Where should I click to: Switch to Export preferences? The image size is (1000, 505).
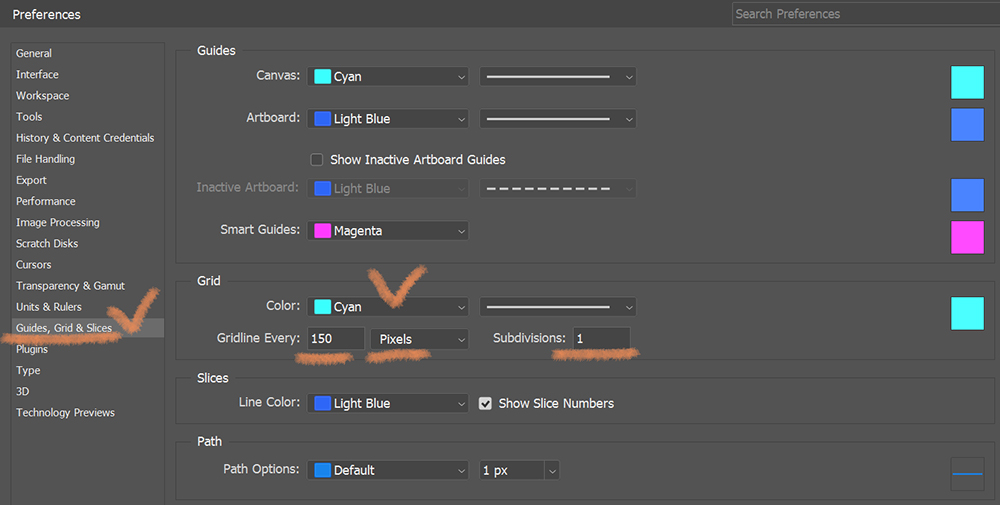pos(31,180)
